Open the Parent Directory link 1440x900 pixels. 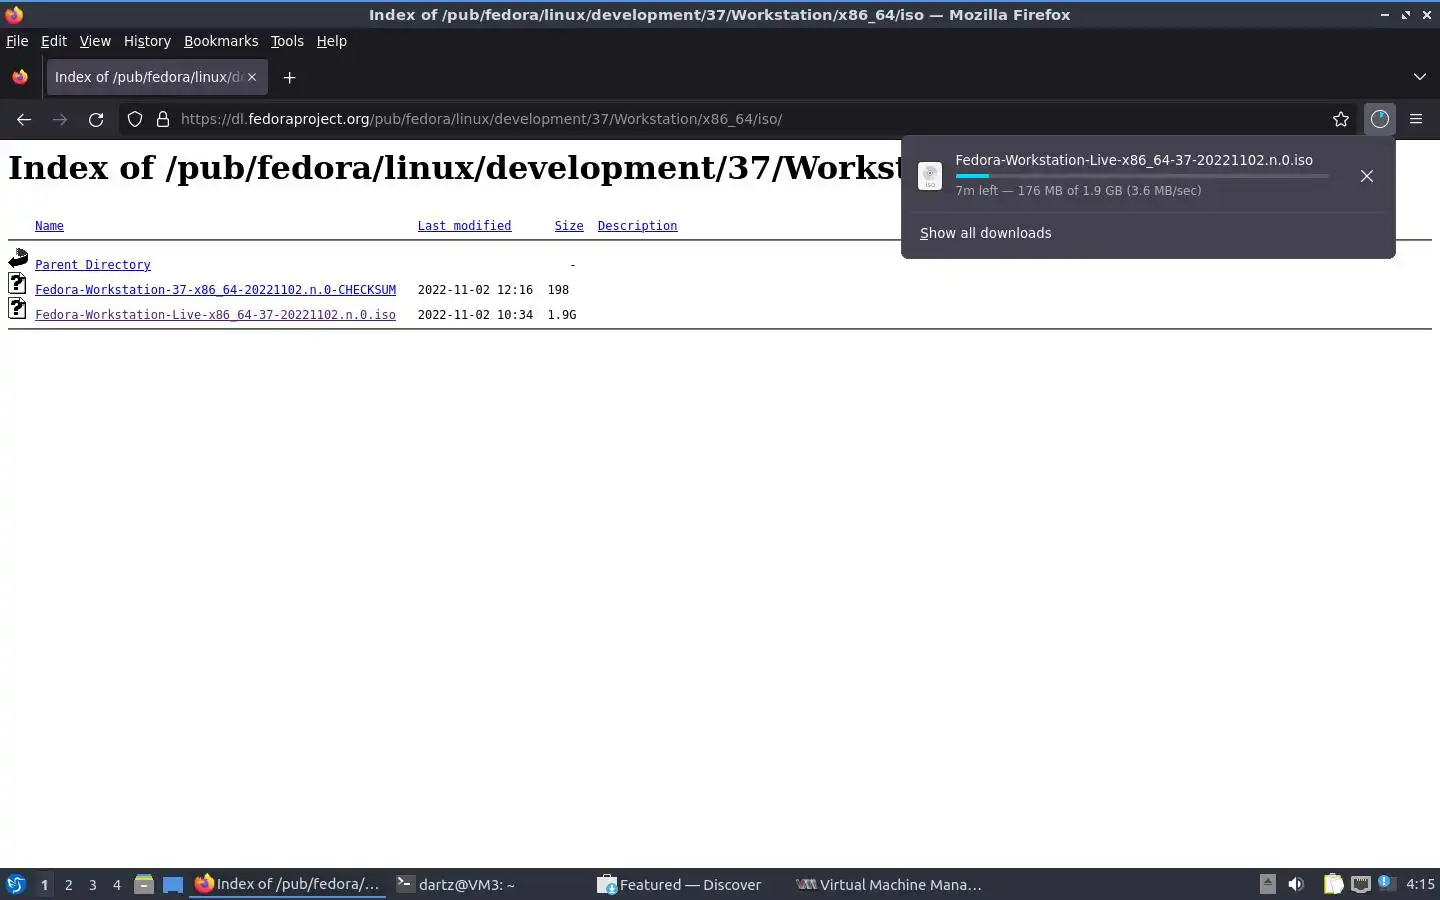93,265
